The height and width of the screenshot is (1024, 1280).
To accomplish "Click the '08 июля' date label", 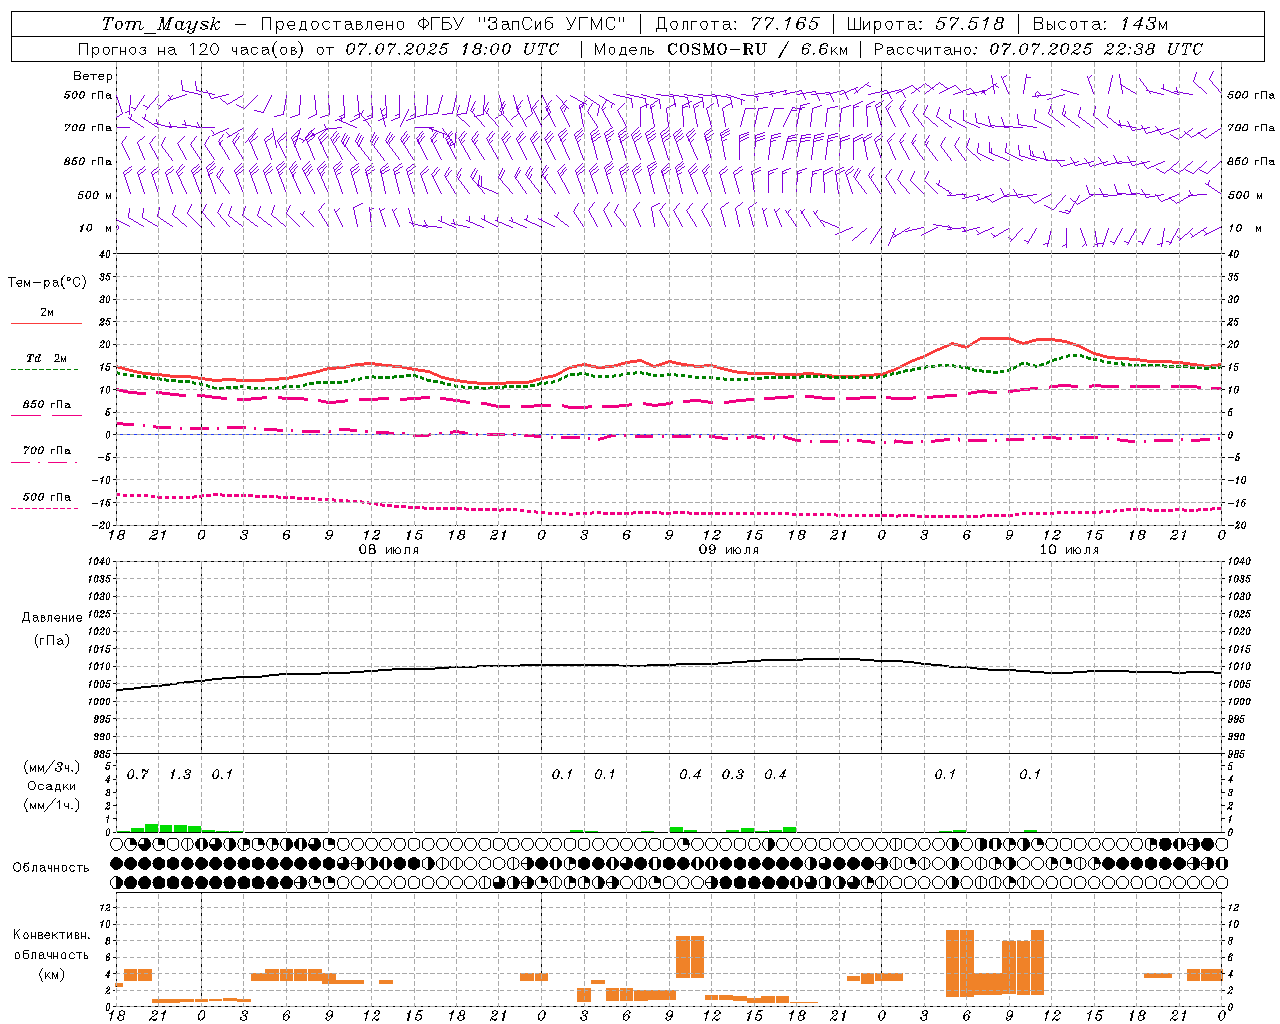I will pyautogui.click(x=389, y=550).
